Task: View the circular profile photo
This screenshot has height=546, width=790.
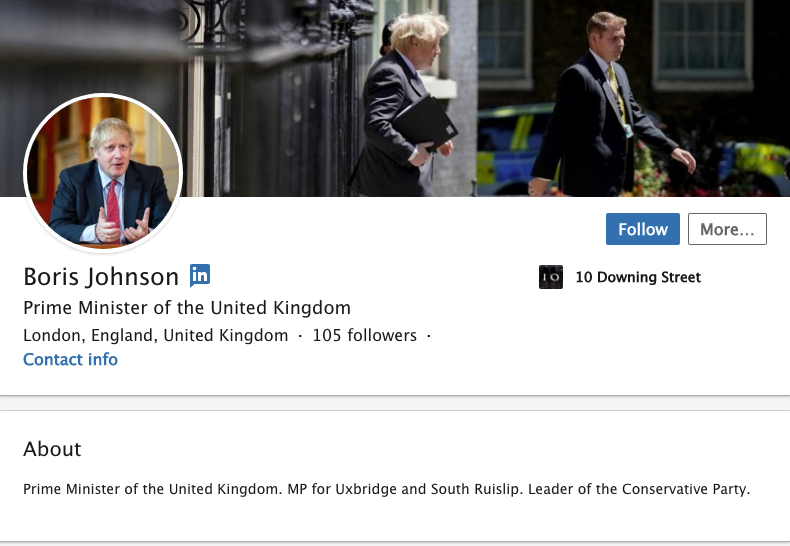Action: pos(103,172)
